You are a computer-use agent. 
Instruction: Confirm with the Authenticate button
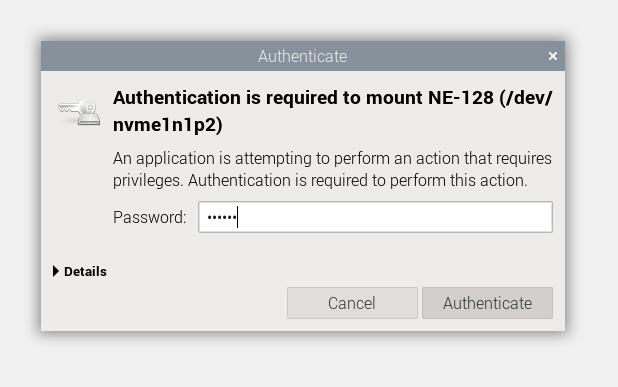pyautogui.click(x=487, y=303)
